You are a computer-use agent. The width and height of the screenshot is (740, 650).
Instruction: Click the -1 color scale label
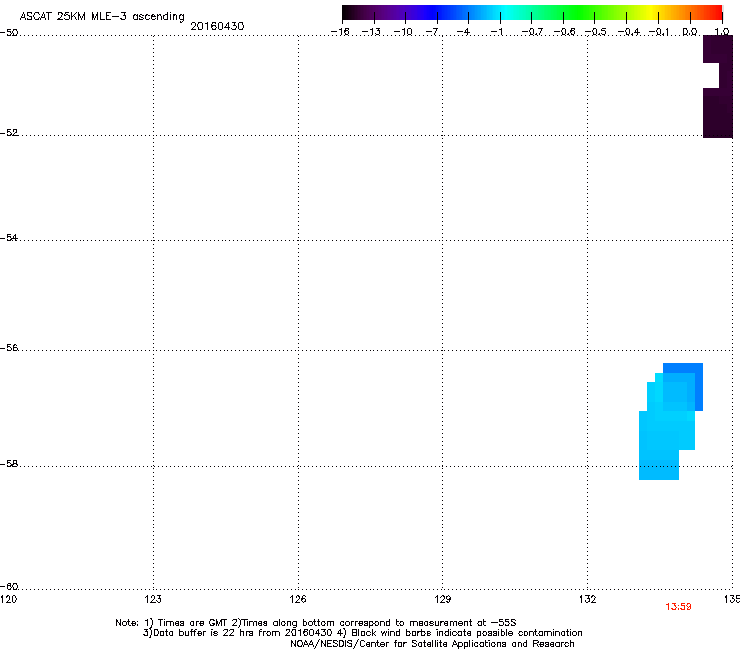point(496,32)
